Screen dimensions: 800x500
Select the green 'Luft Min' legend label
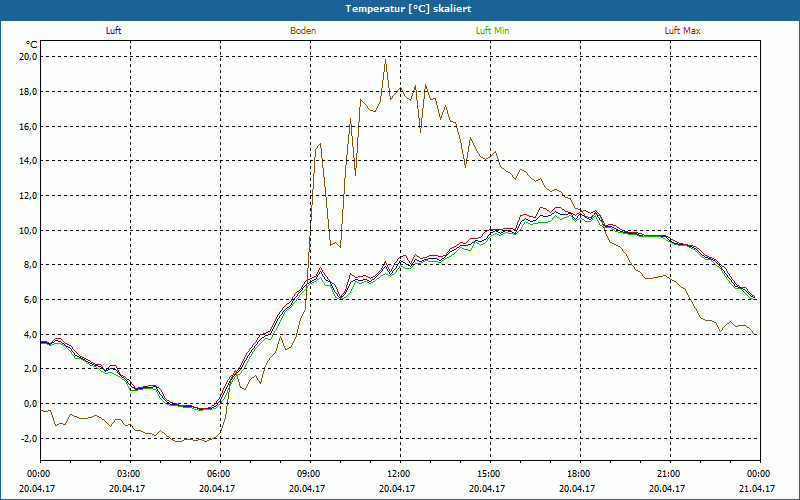click(x=492, y=31)
